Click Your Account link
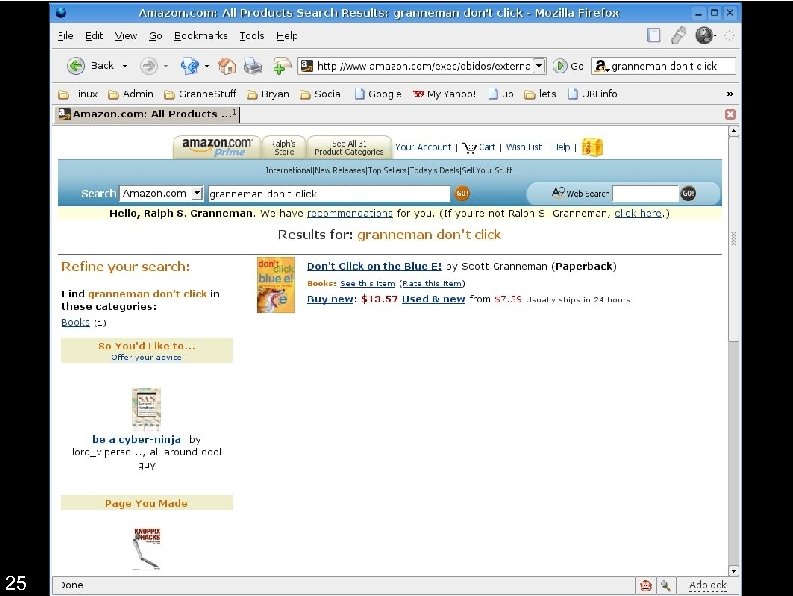Screen dimensions: 793x596 pyautogui.click(x=423, y=147)
